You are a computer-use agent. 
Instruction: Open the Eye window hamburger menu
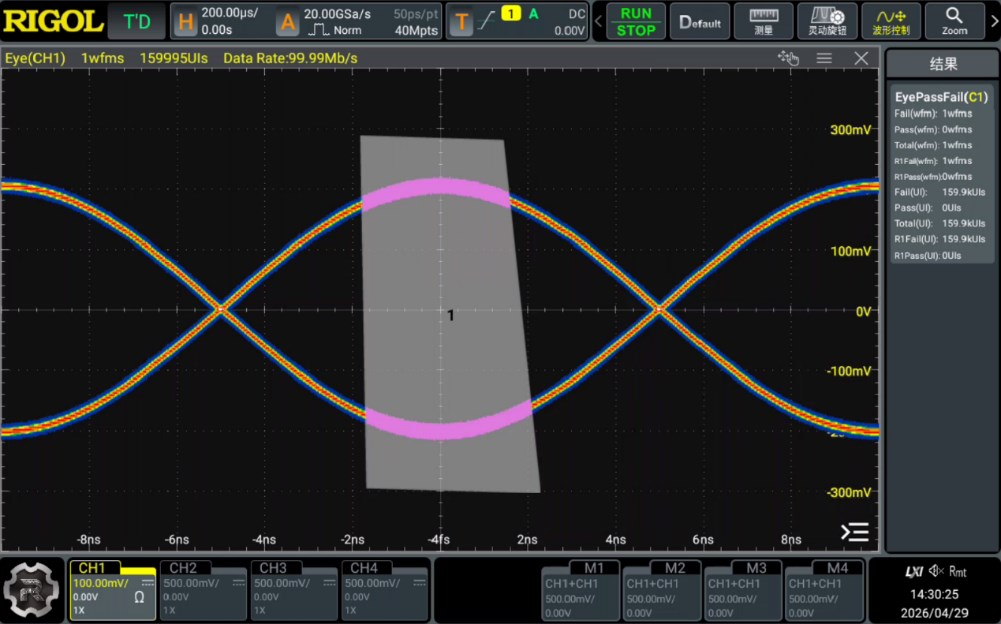tap(824, 58)
